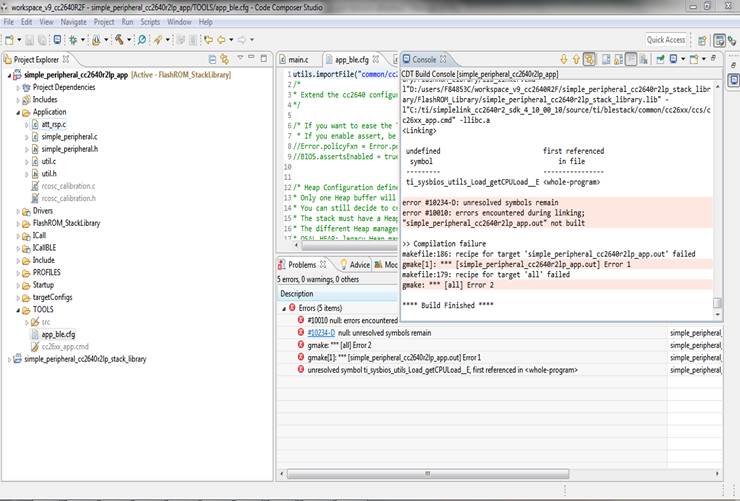Click the Search magnifier toolbar icon
The height and width of the screenshot is (501, 740).
[142, 40]
